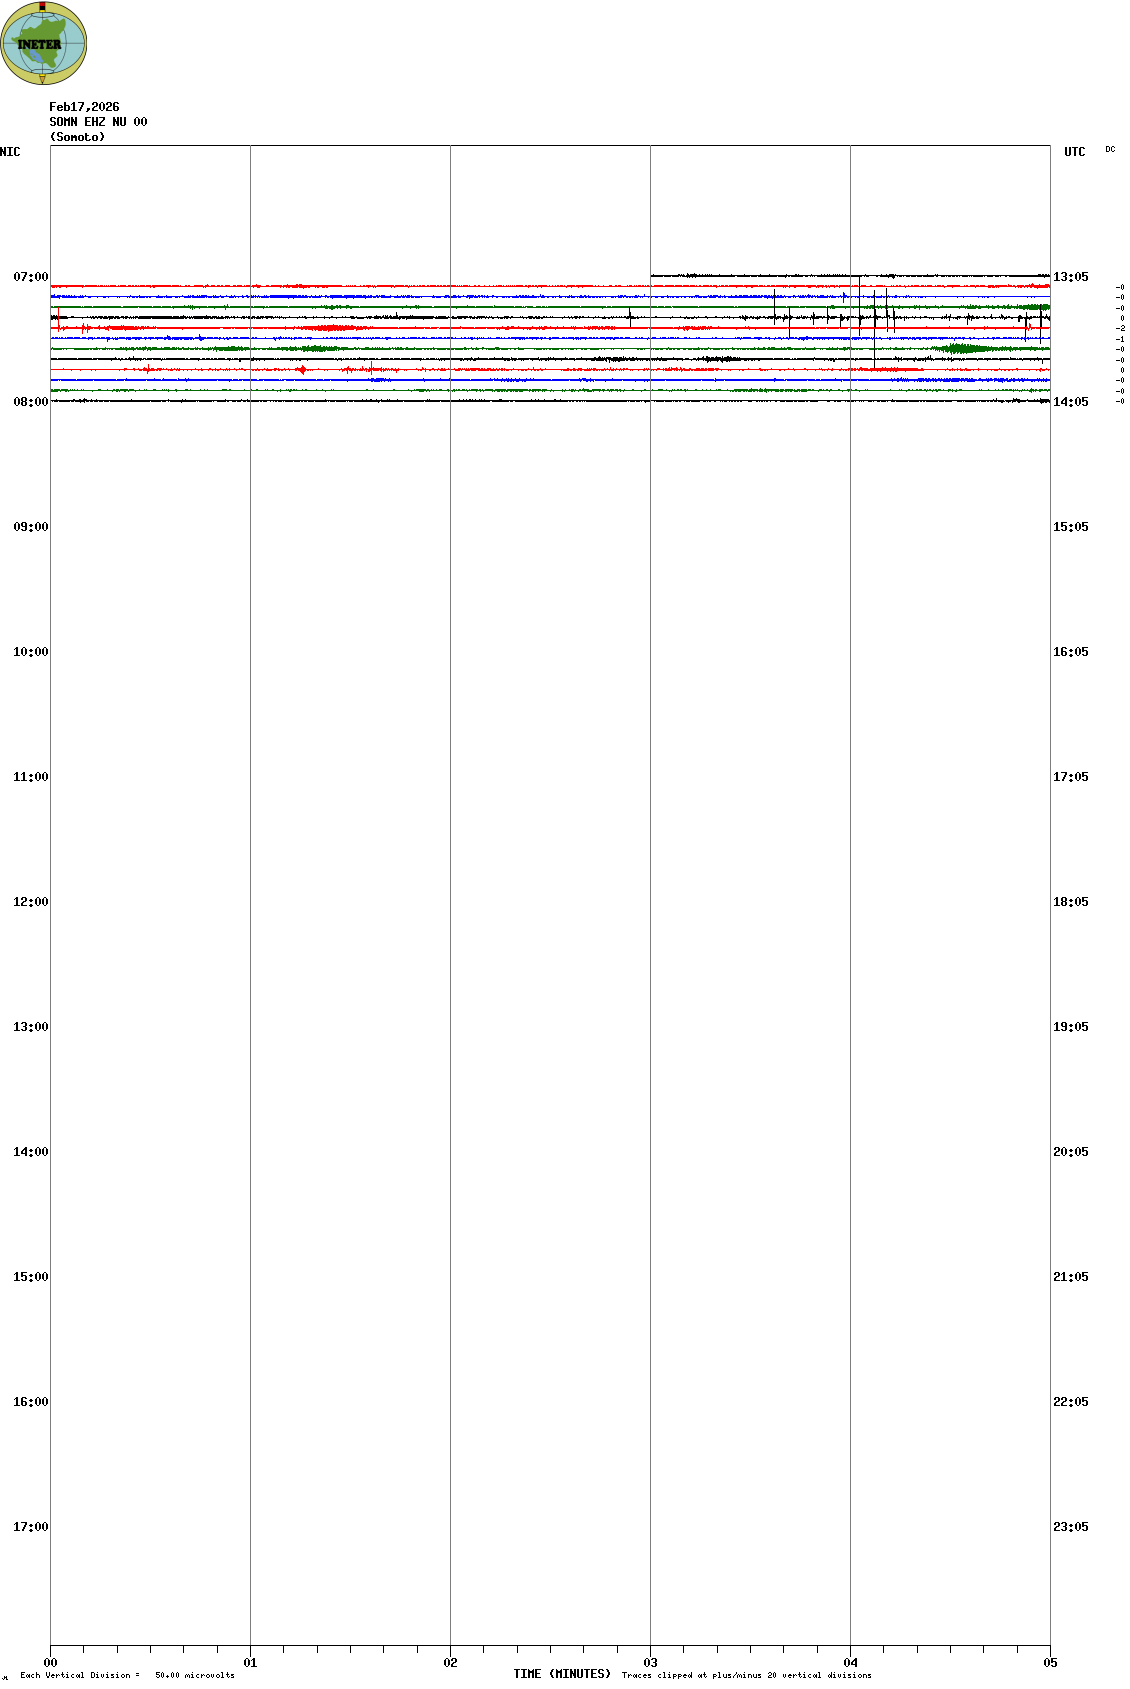Screen dimensions: 1130x1689
Task: Click the 08:00 local time marker
Action: (x=30, y=402)
